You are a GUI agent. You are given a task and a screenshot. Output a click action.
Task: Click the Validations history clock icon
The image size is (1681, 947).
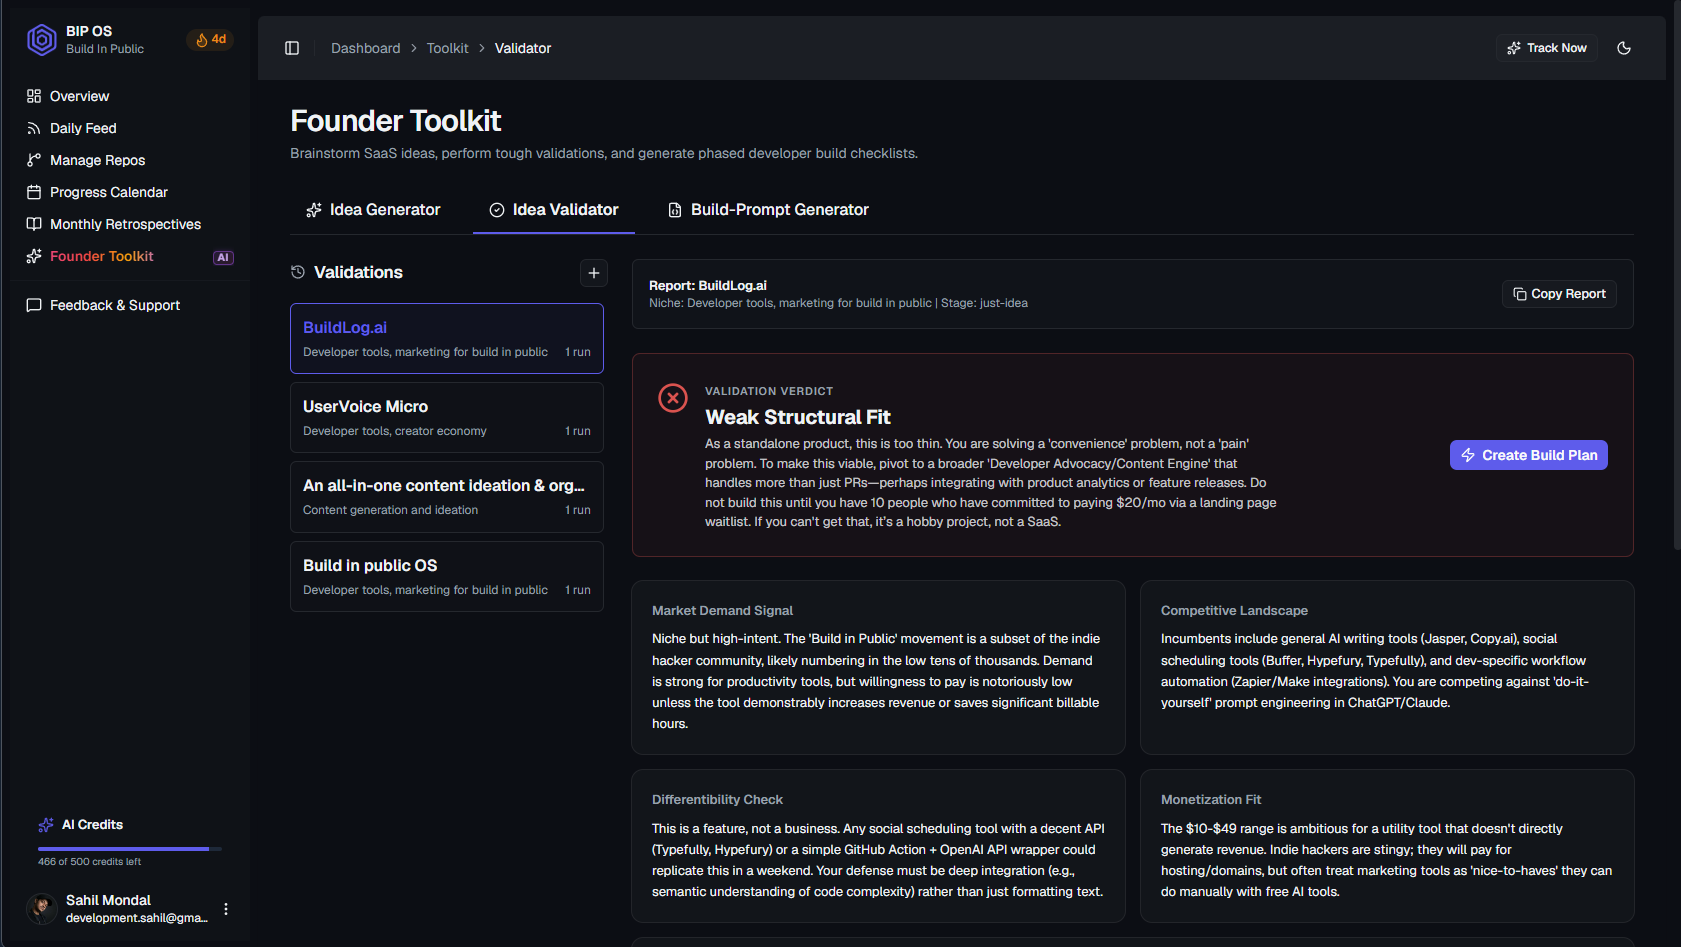(298, 272)
